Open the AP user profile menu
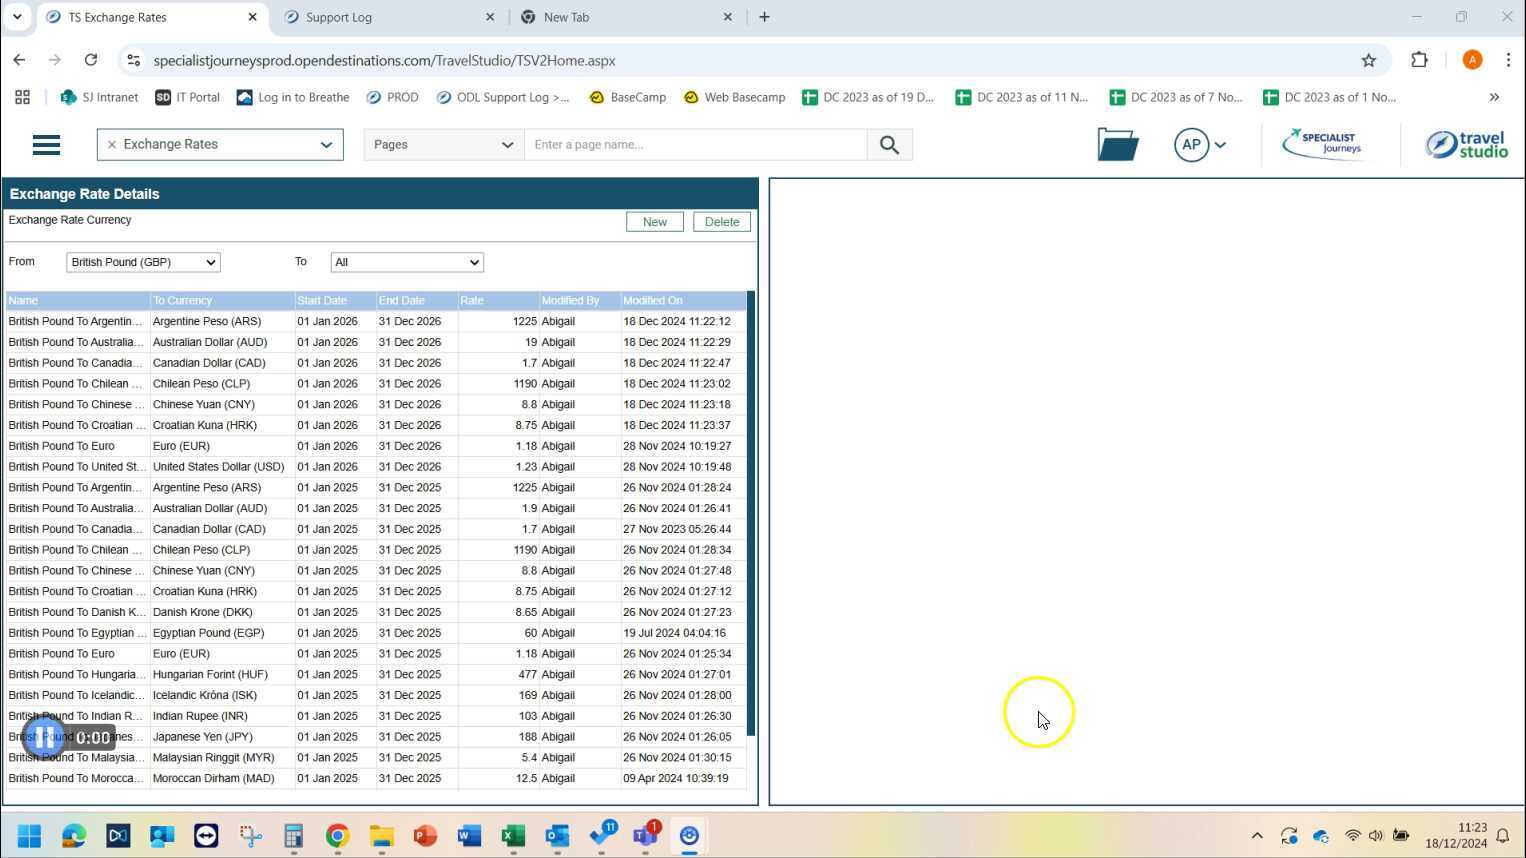The image size is (1526, 858). tap(1200, 145)
